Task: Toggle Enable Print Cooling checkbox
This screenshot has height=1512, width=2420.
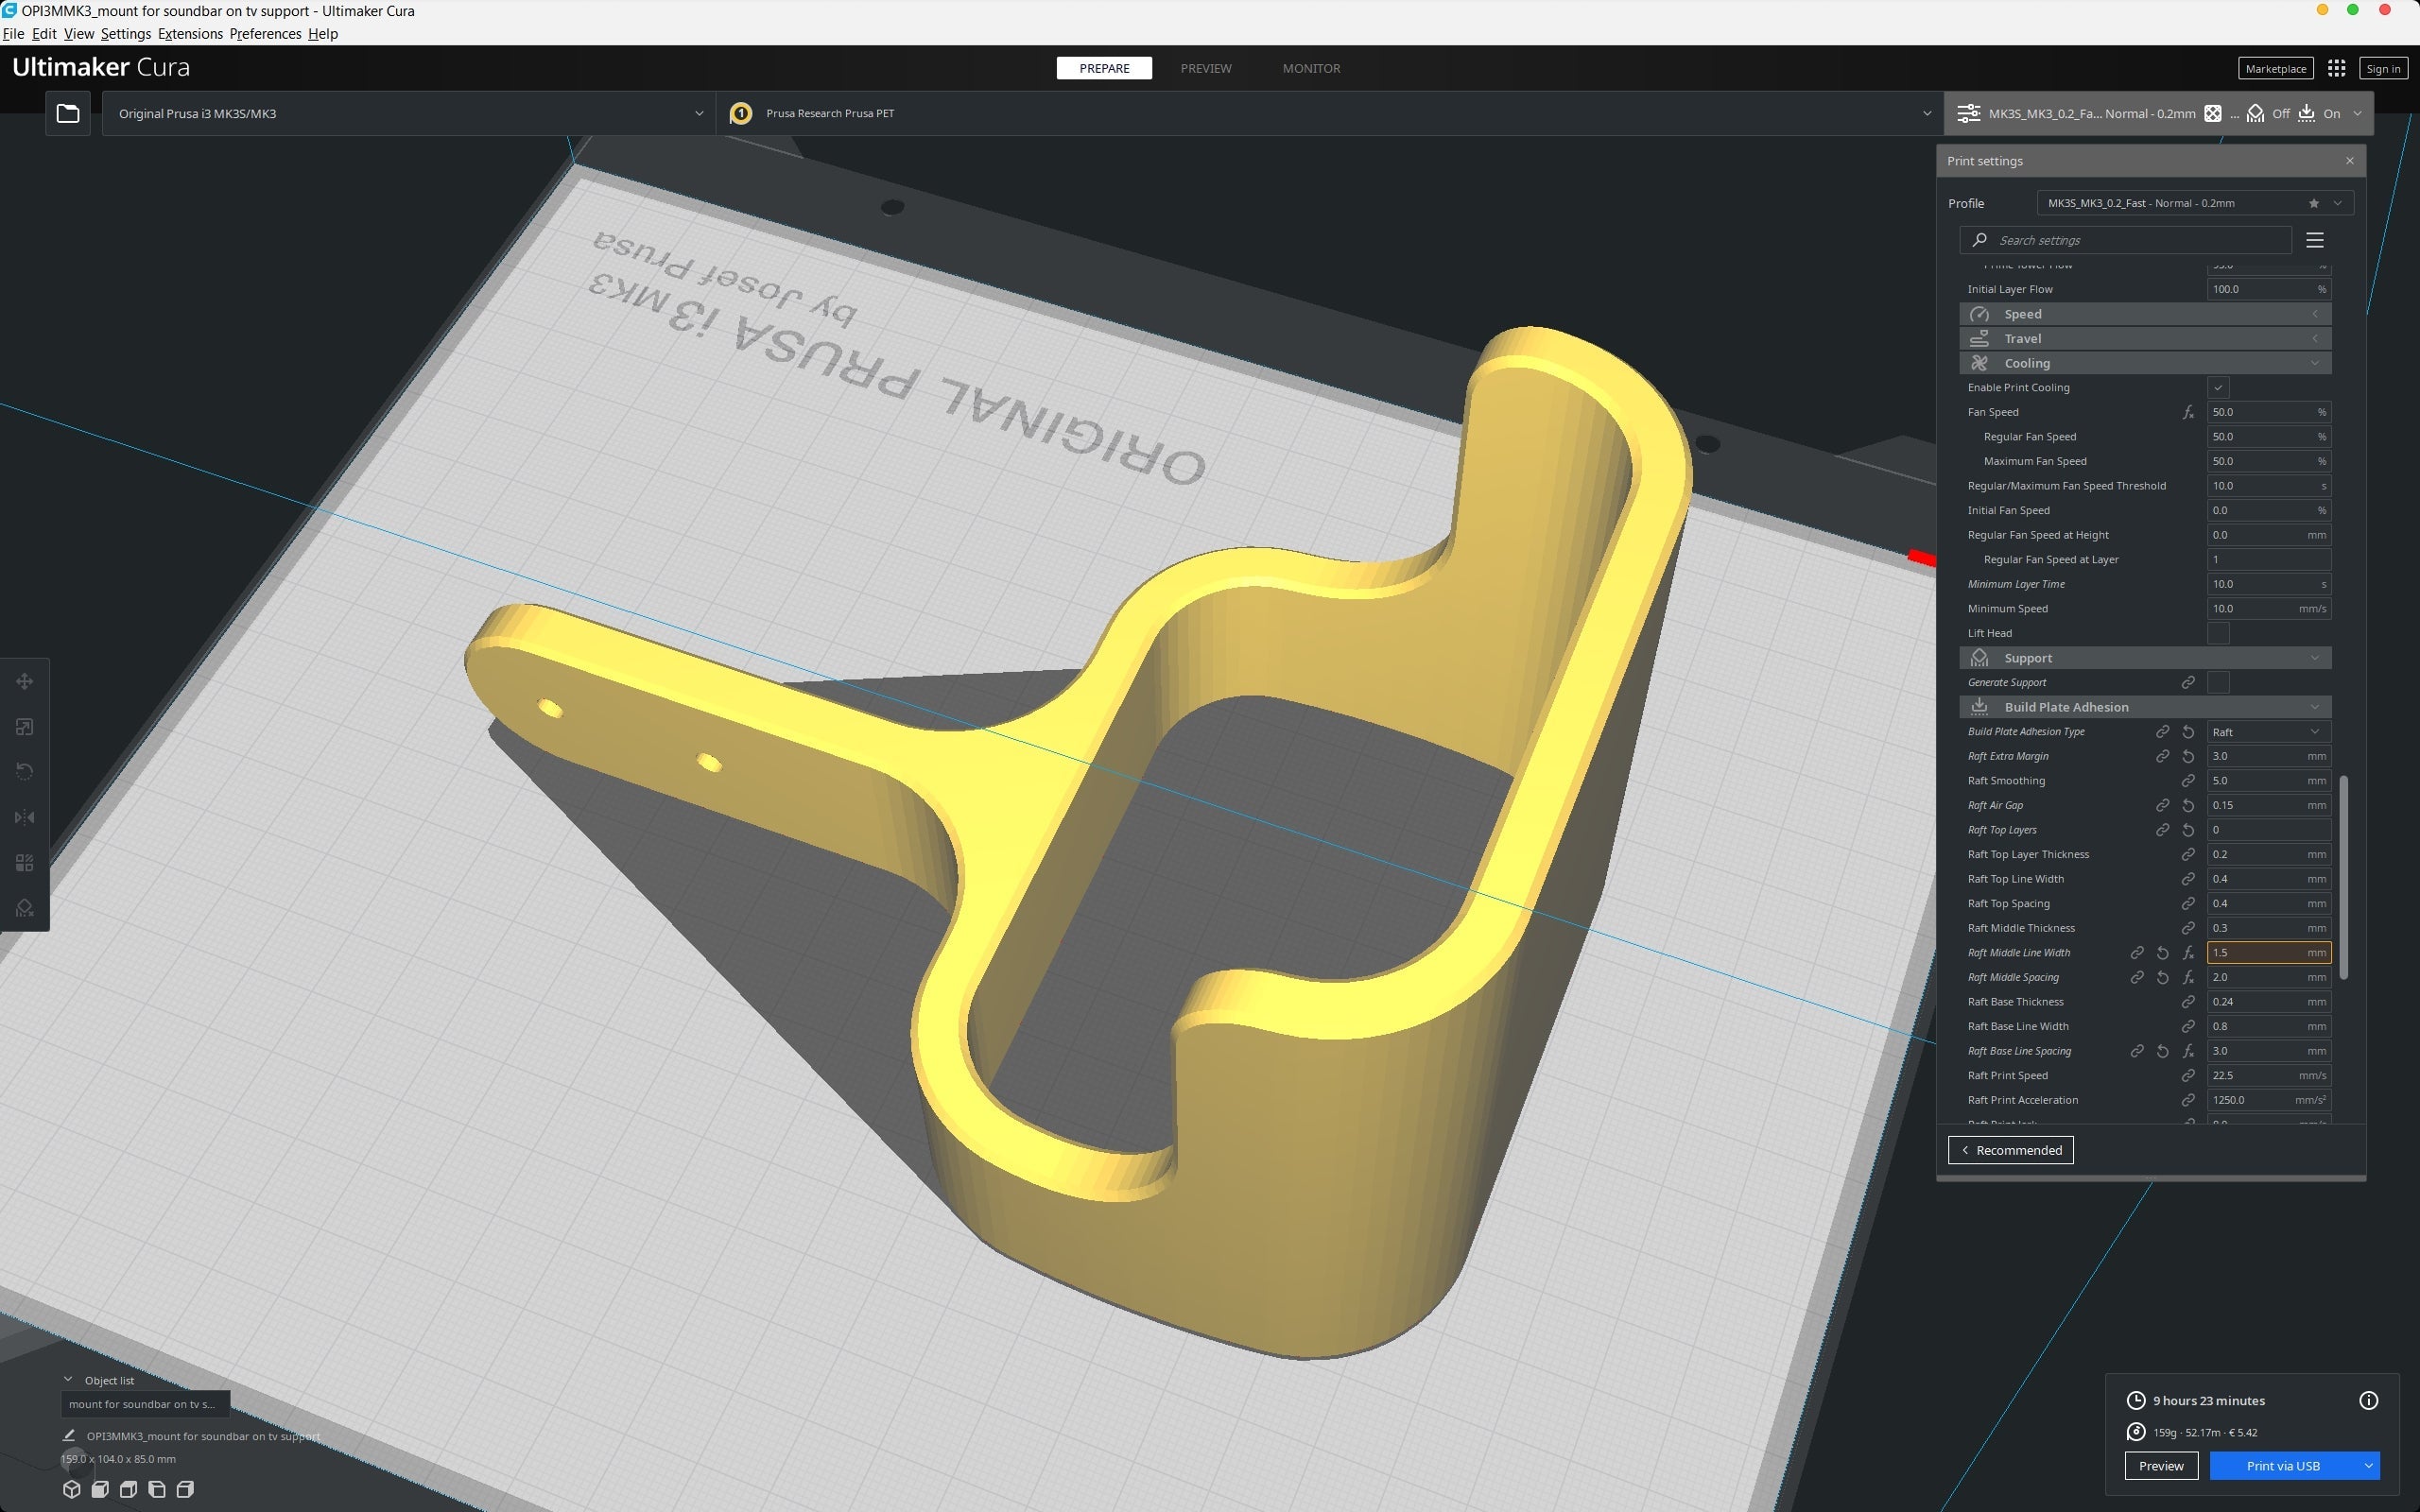Action: coord(2218,388)
